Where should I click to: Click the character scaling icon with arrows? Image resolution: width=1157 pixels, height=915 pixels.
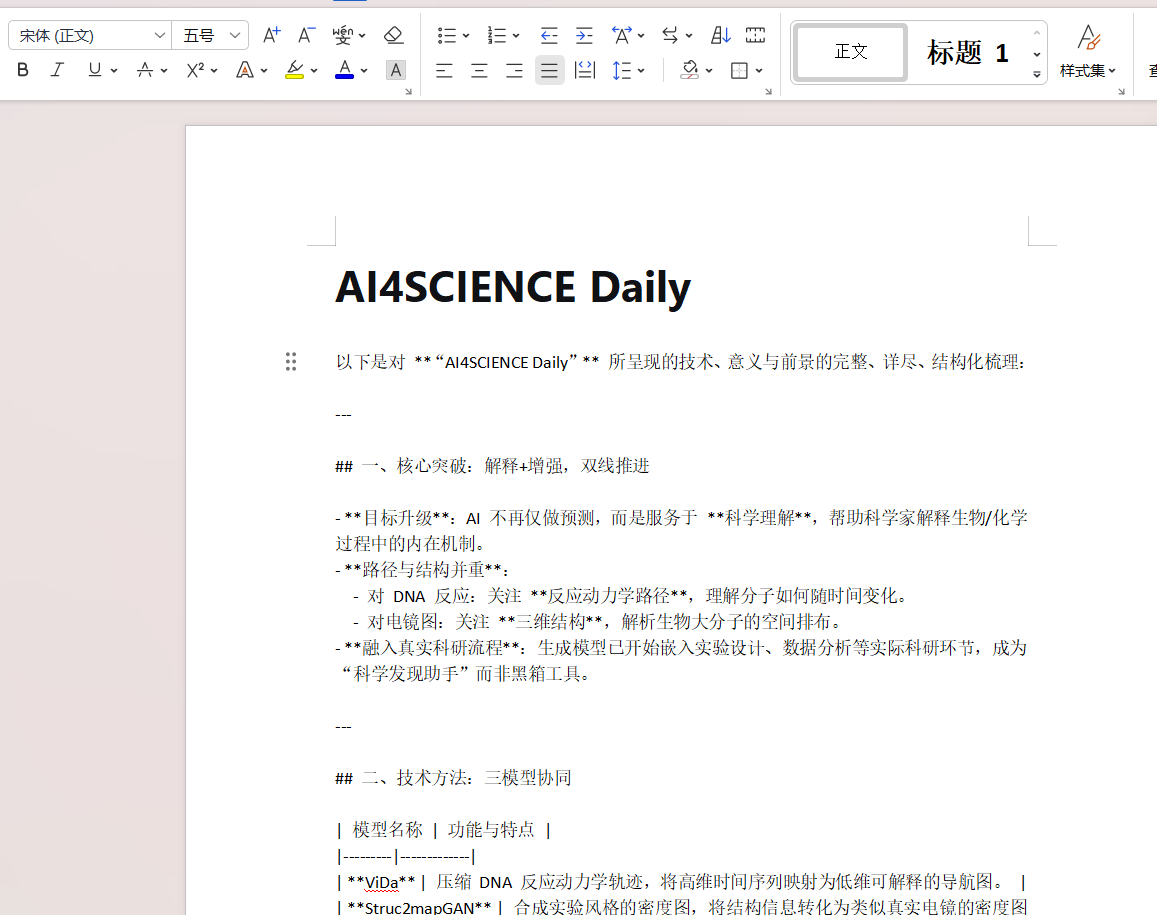621,35
